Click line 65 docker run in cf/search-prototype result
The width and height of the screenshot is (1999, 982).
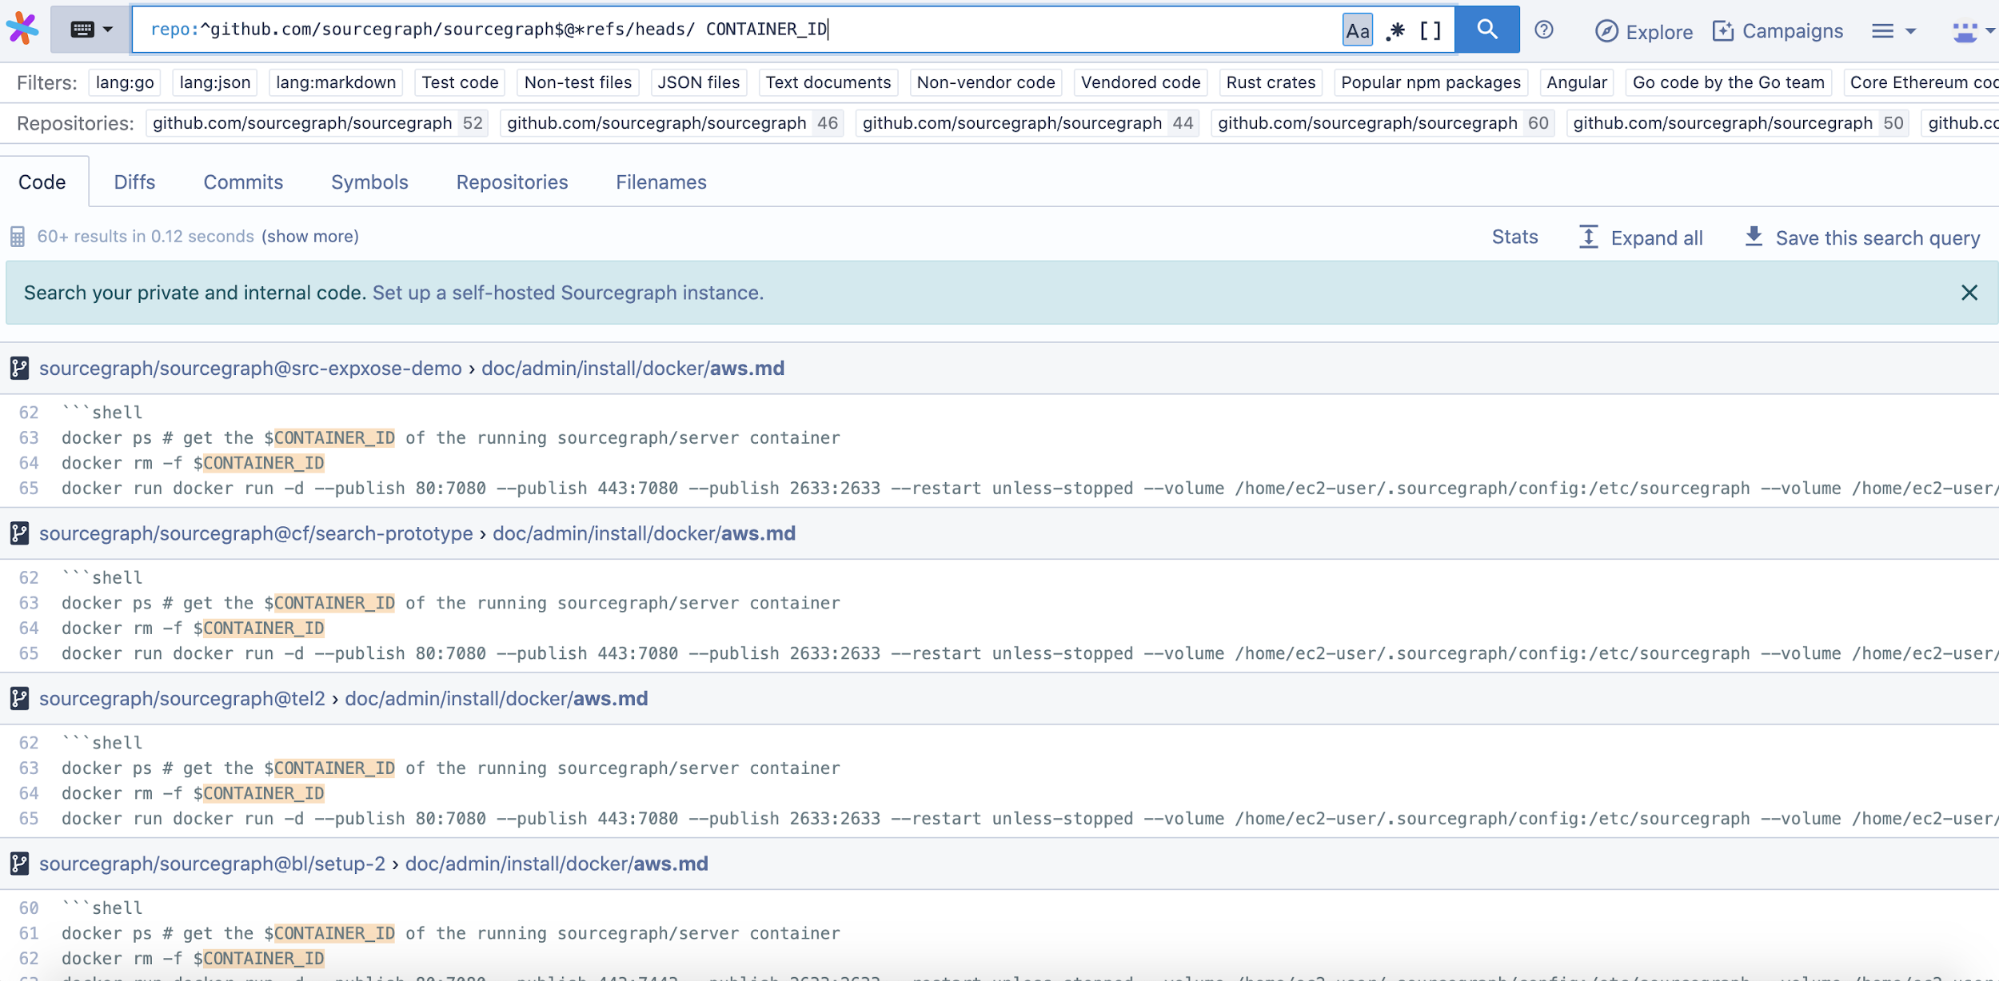(1028, 654)
